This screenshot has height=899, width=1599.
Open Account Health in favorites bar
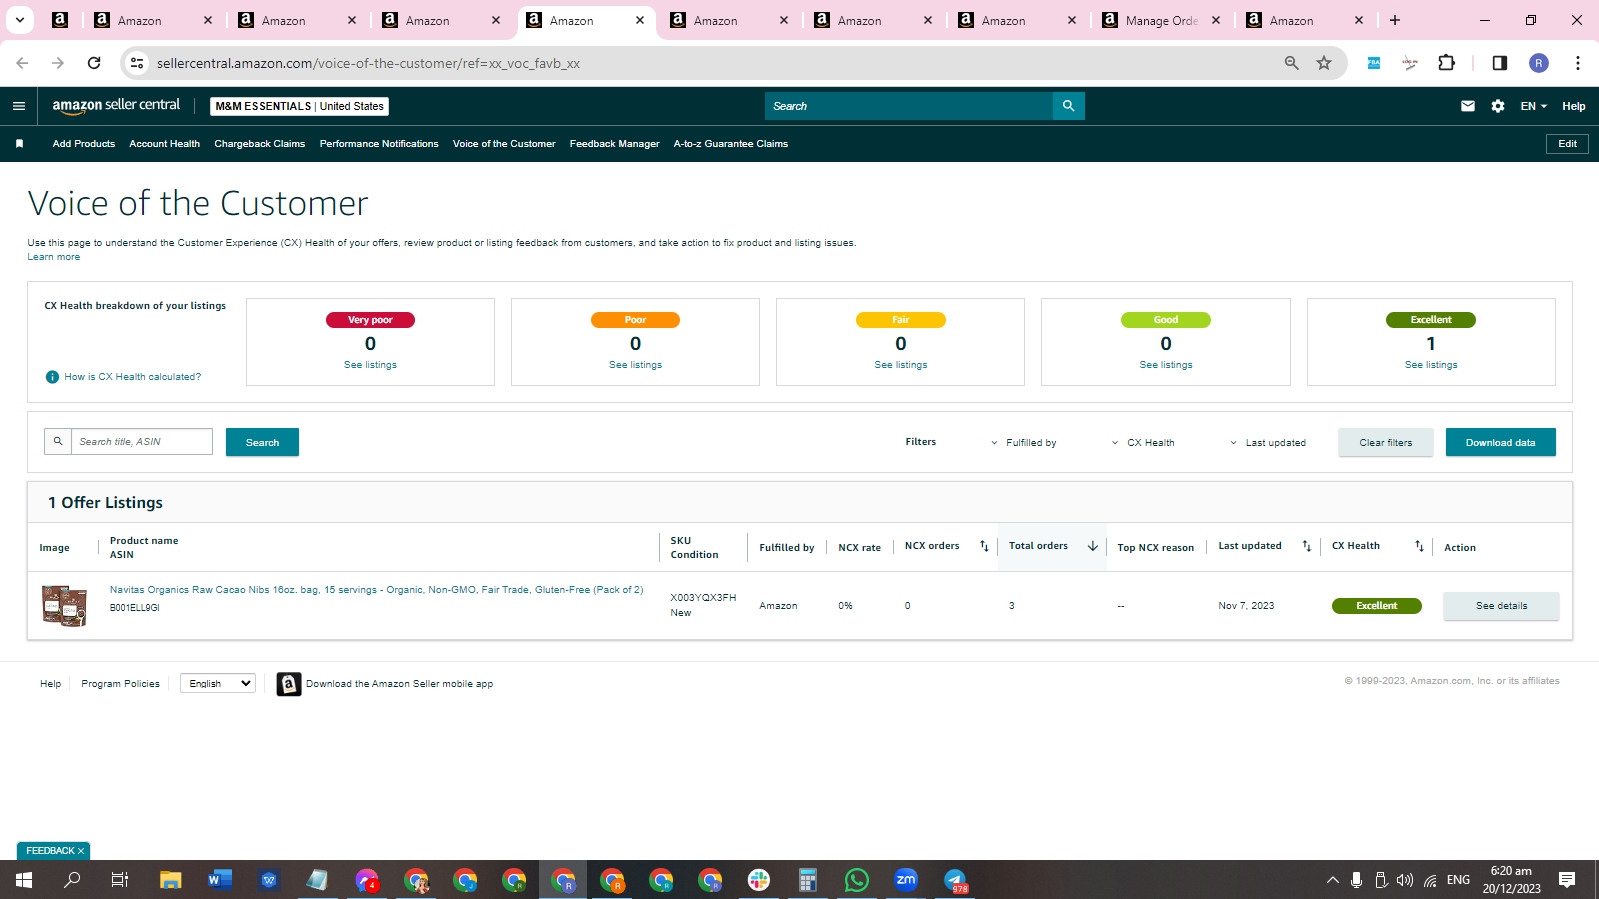(165, 144)
